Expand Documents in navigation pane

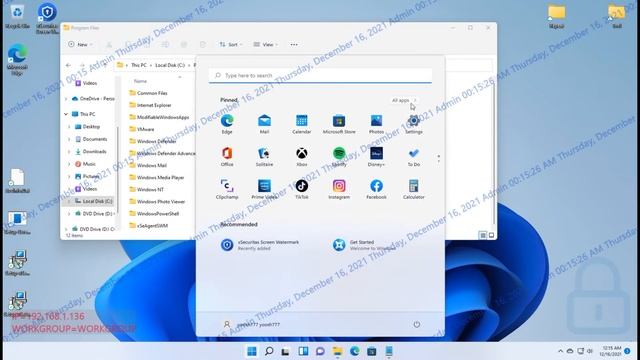tap(69, 139)
